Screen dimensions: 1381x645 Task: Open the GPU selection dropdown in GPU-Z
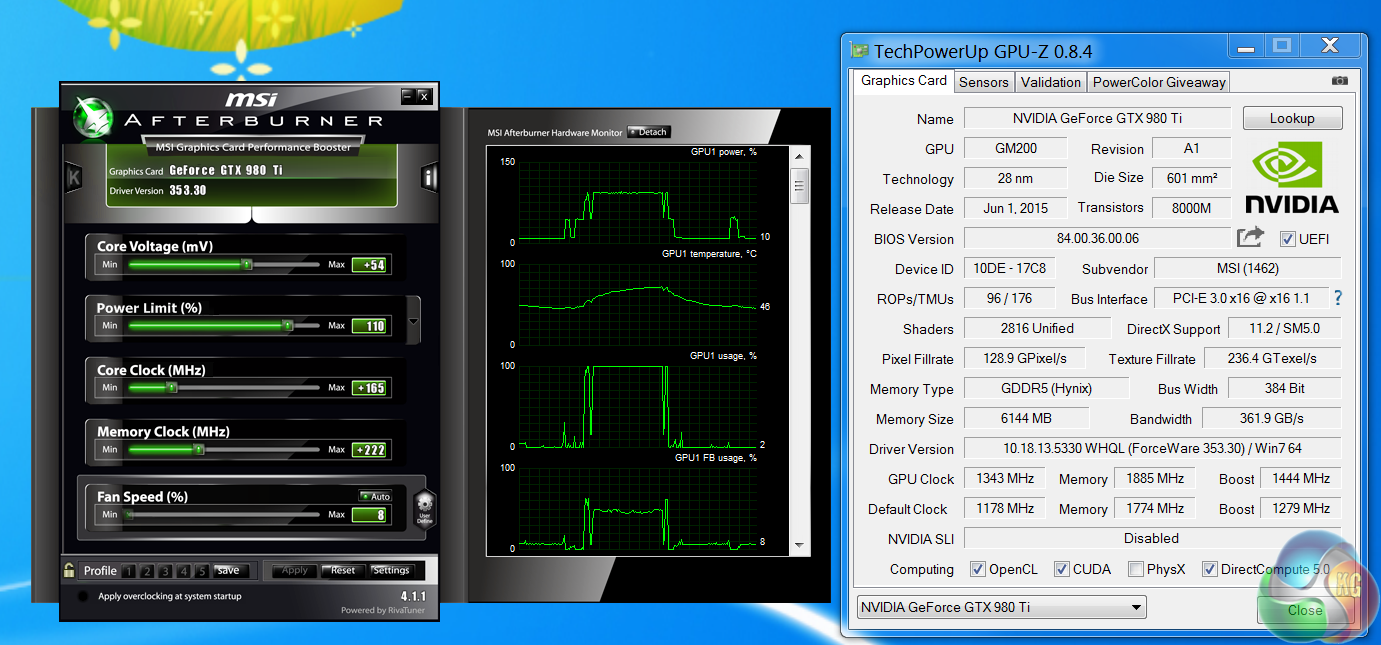[x=1002, y=607]
